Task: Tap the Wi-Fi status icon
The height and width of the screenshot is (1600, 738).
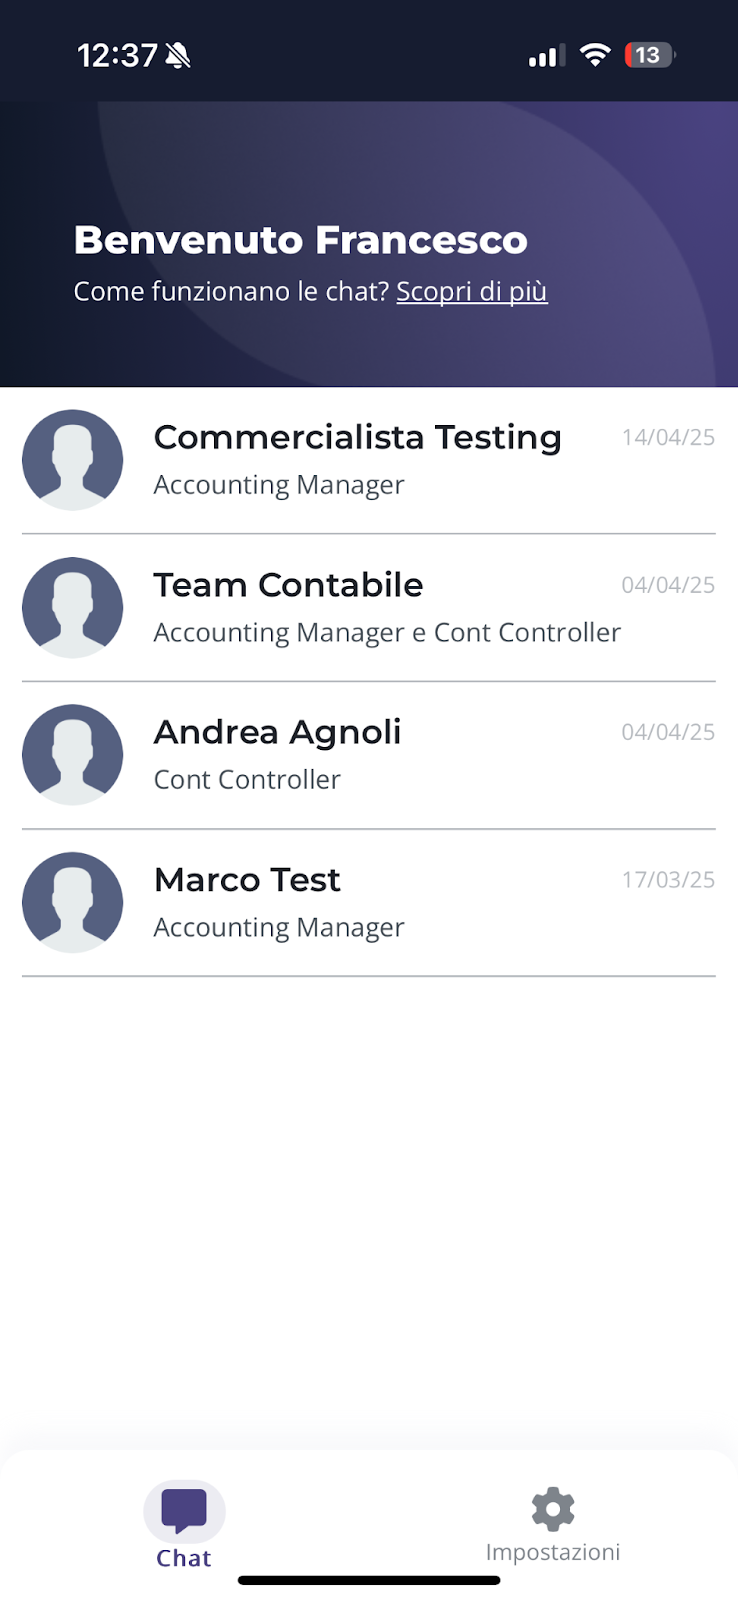Action: [595, 55]
